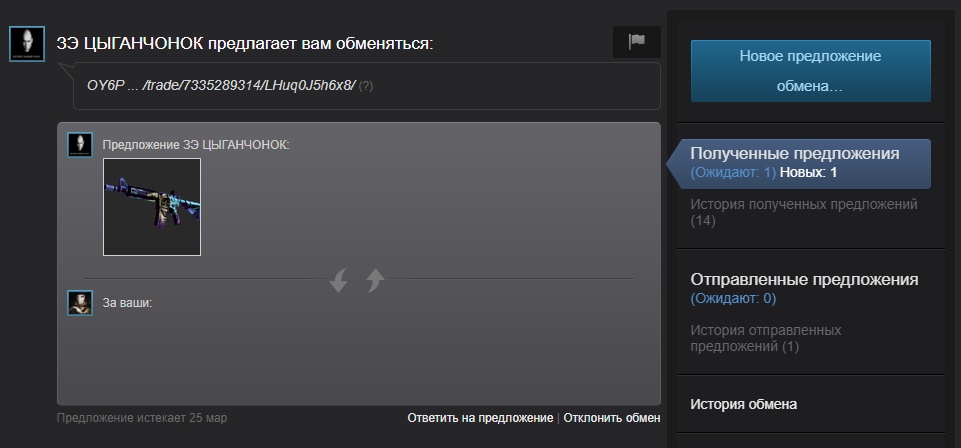961x448 pixels.
Task: Click the right curved exchange arrow
Action: coord(375,281)
